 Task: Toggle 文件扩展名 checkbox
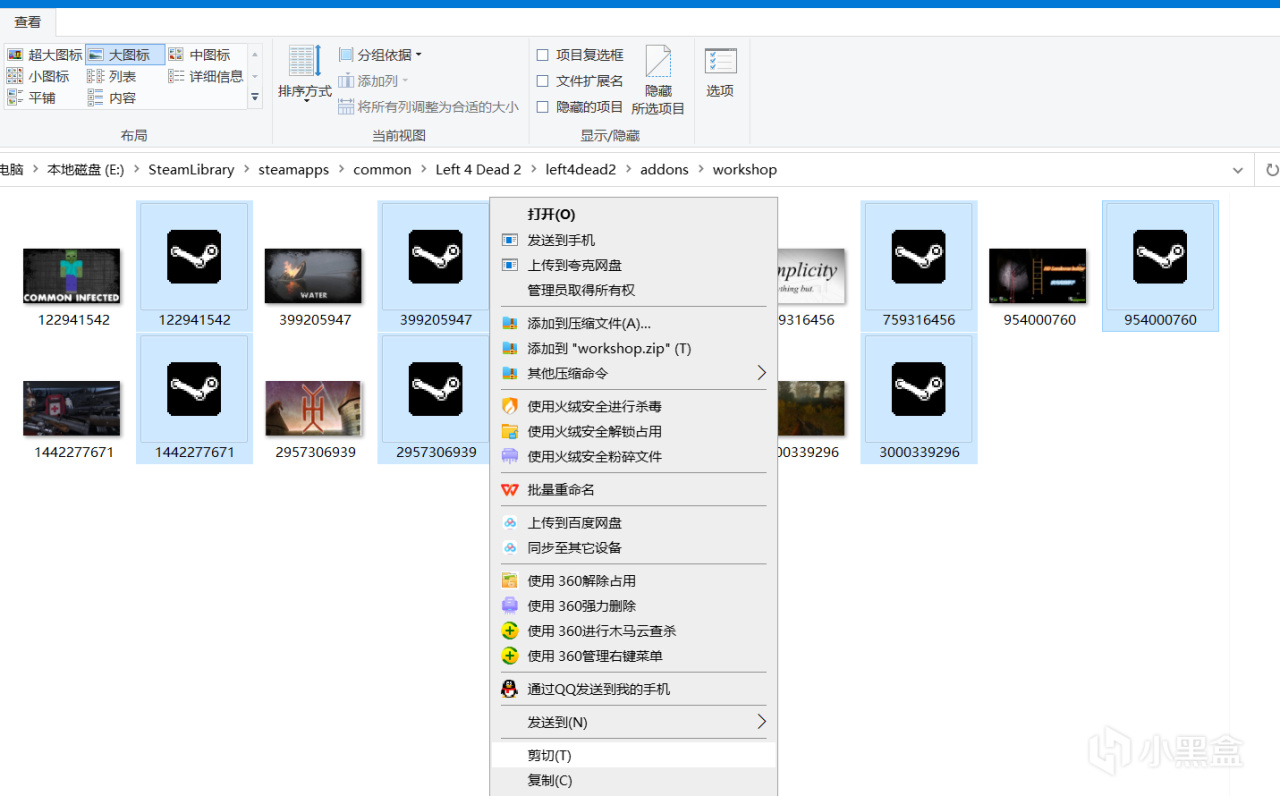543,81
